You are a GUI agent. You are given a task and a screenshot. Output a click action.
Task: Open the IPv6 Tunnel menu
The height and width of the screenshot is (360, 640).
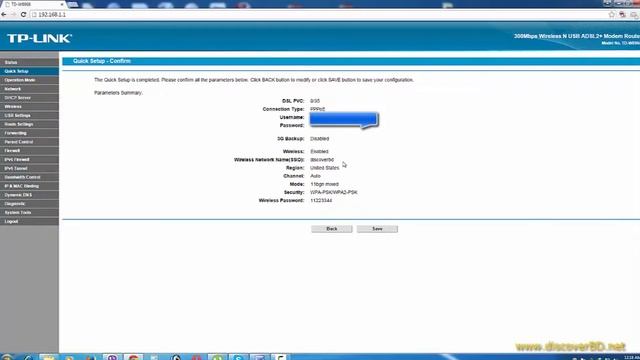point(29,169)
